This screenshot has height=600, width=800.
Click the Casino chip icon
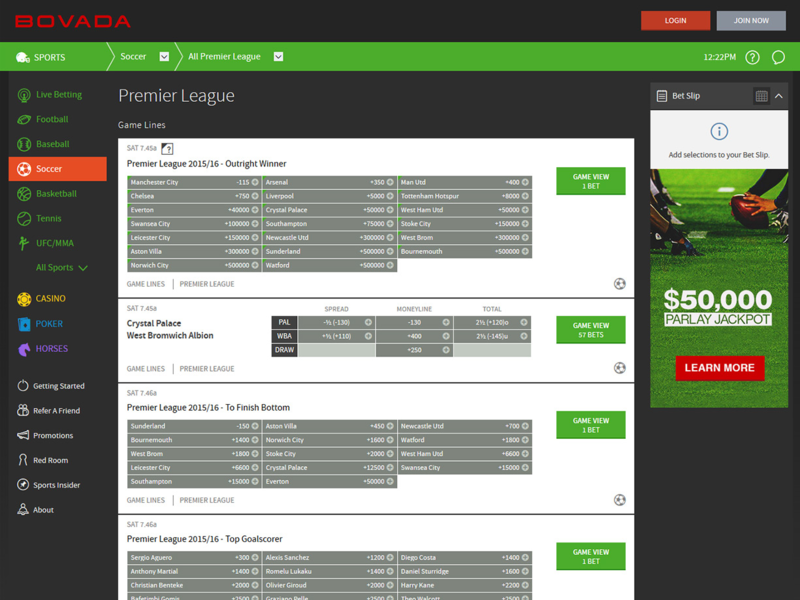23,298
